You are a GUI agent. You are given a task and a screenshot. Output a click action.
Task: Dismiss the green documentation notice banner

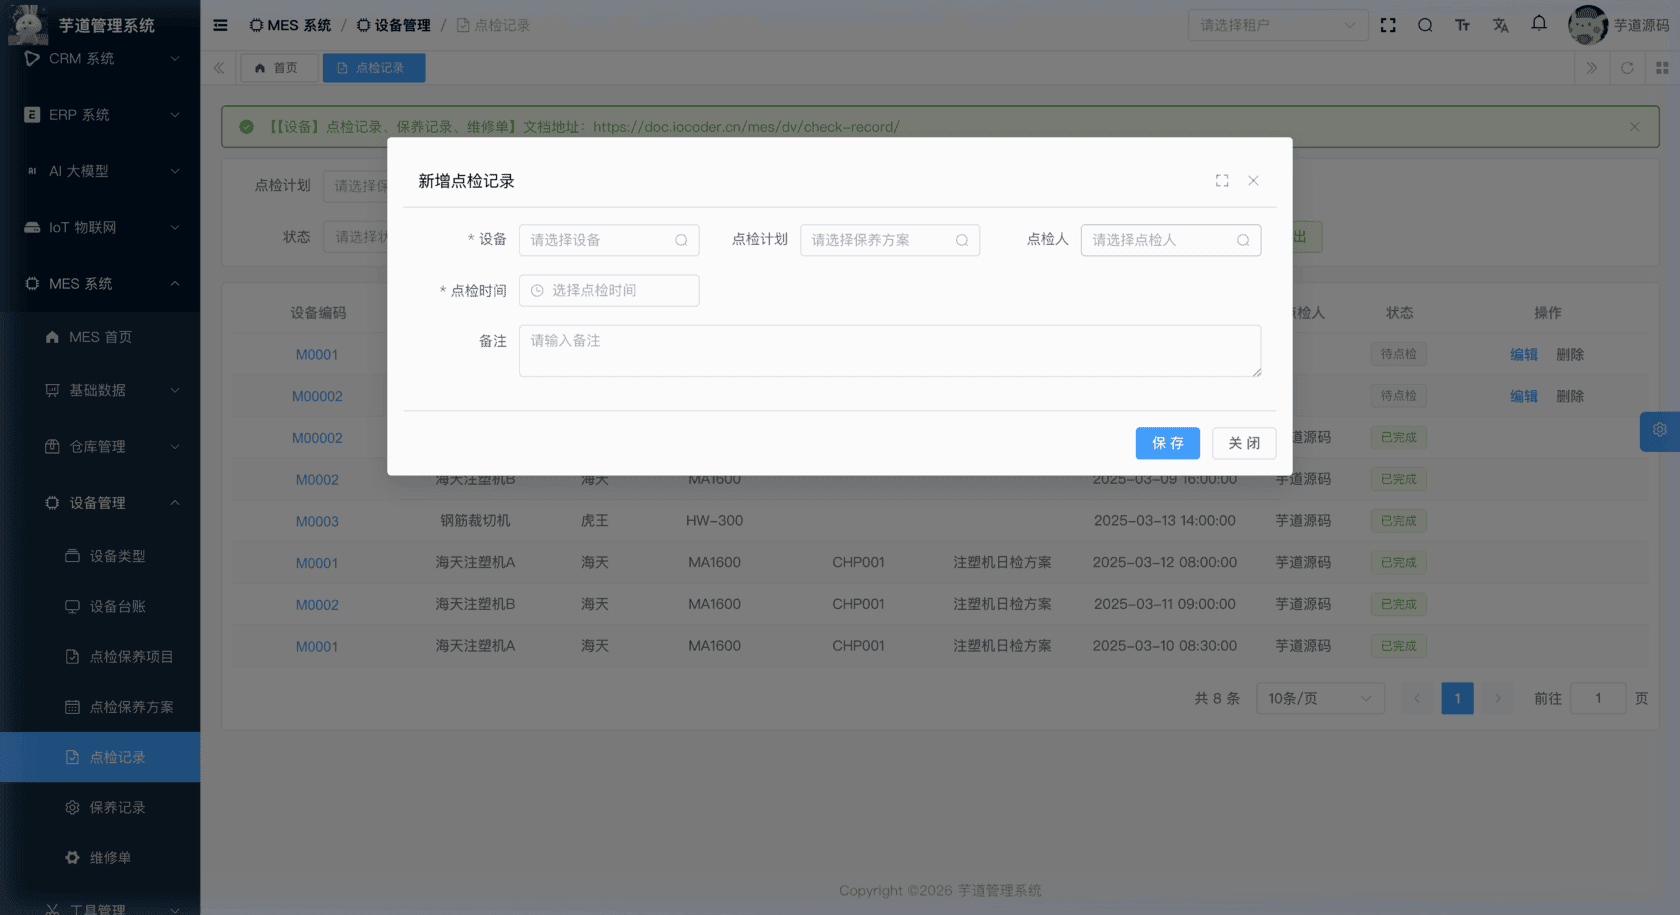click(x=1634, y=126)
